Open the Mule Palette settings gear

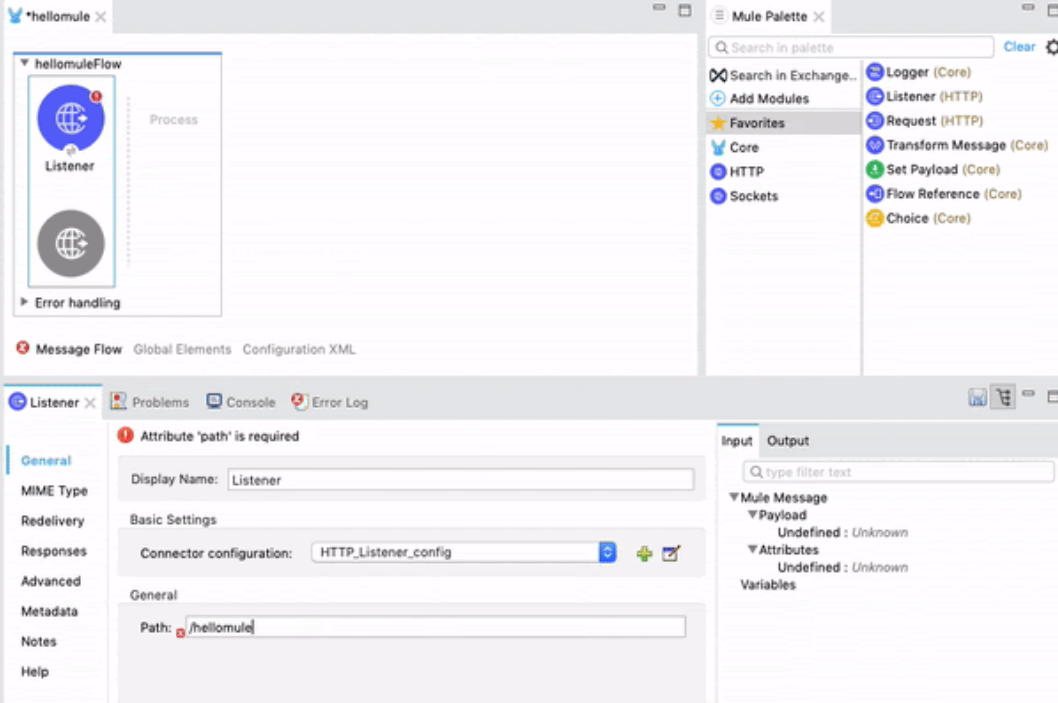click(1051, 47)
